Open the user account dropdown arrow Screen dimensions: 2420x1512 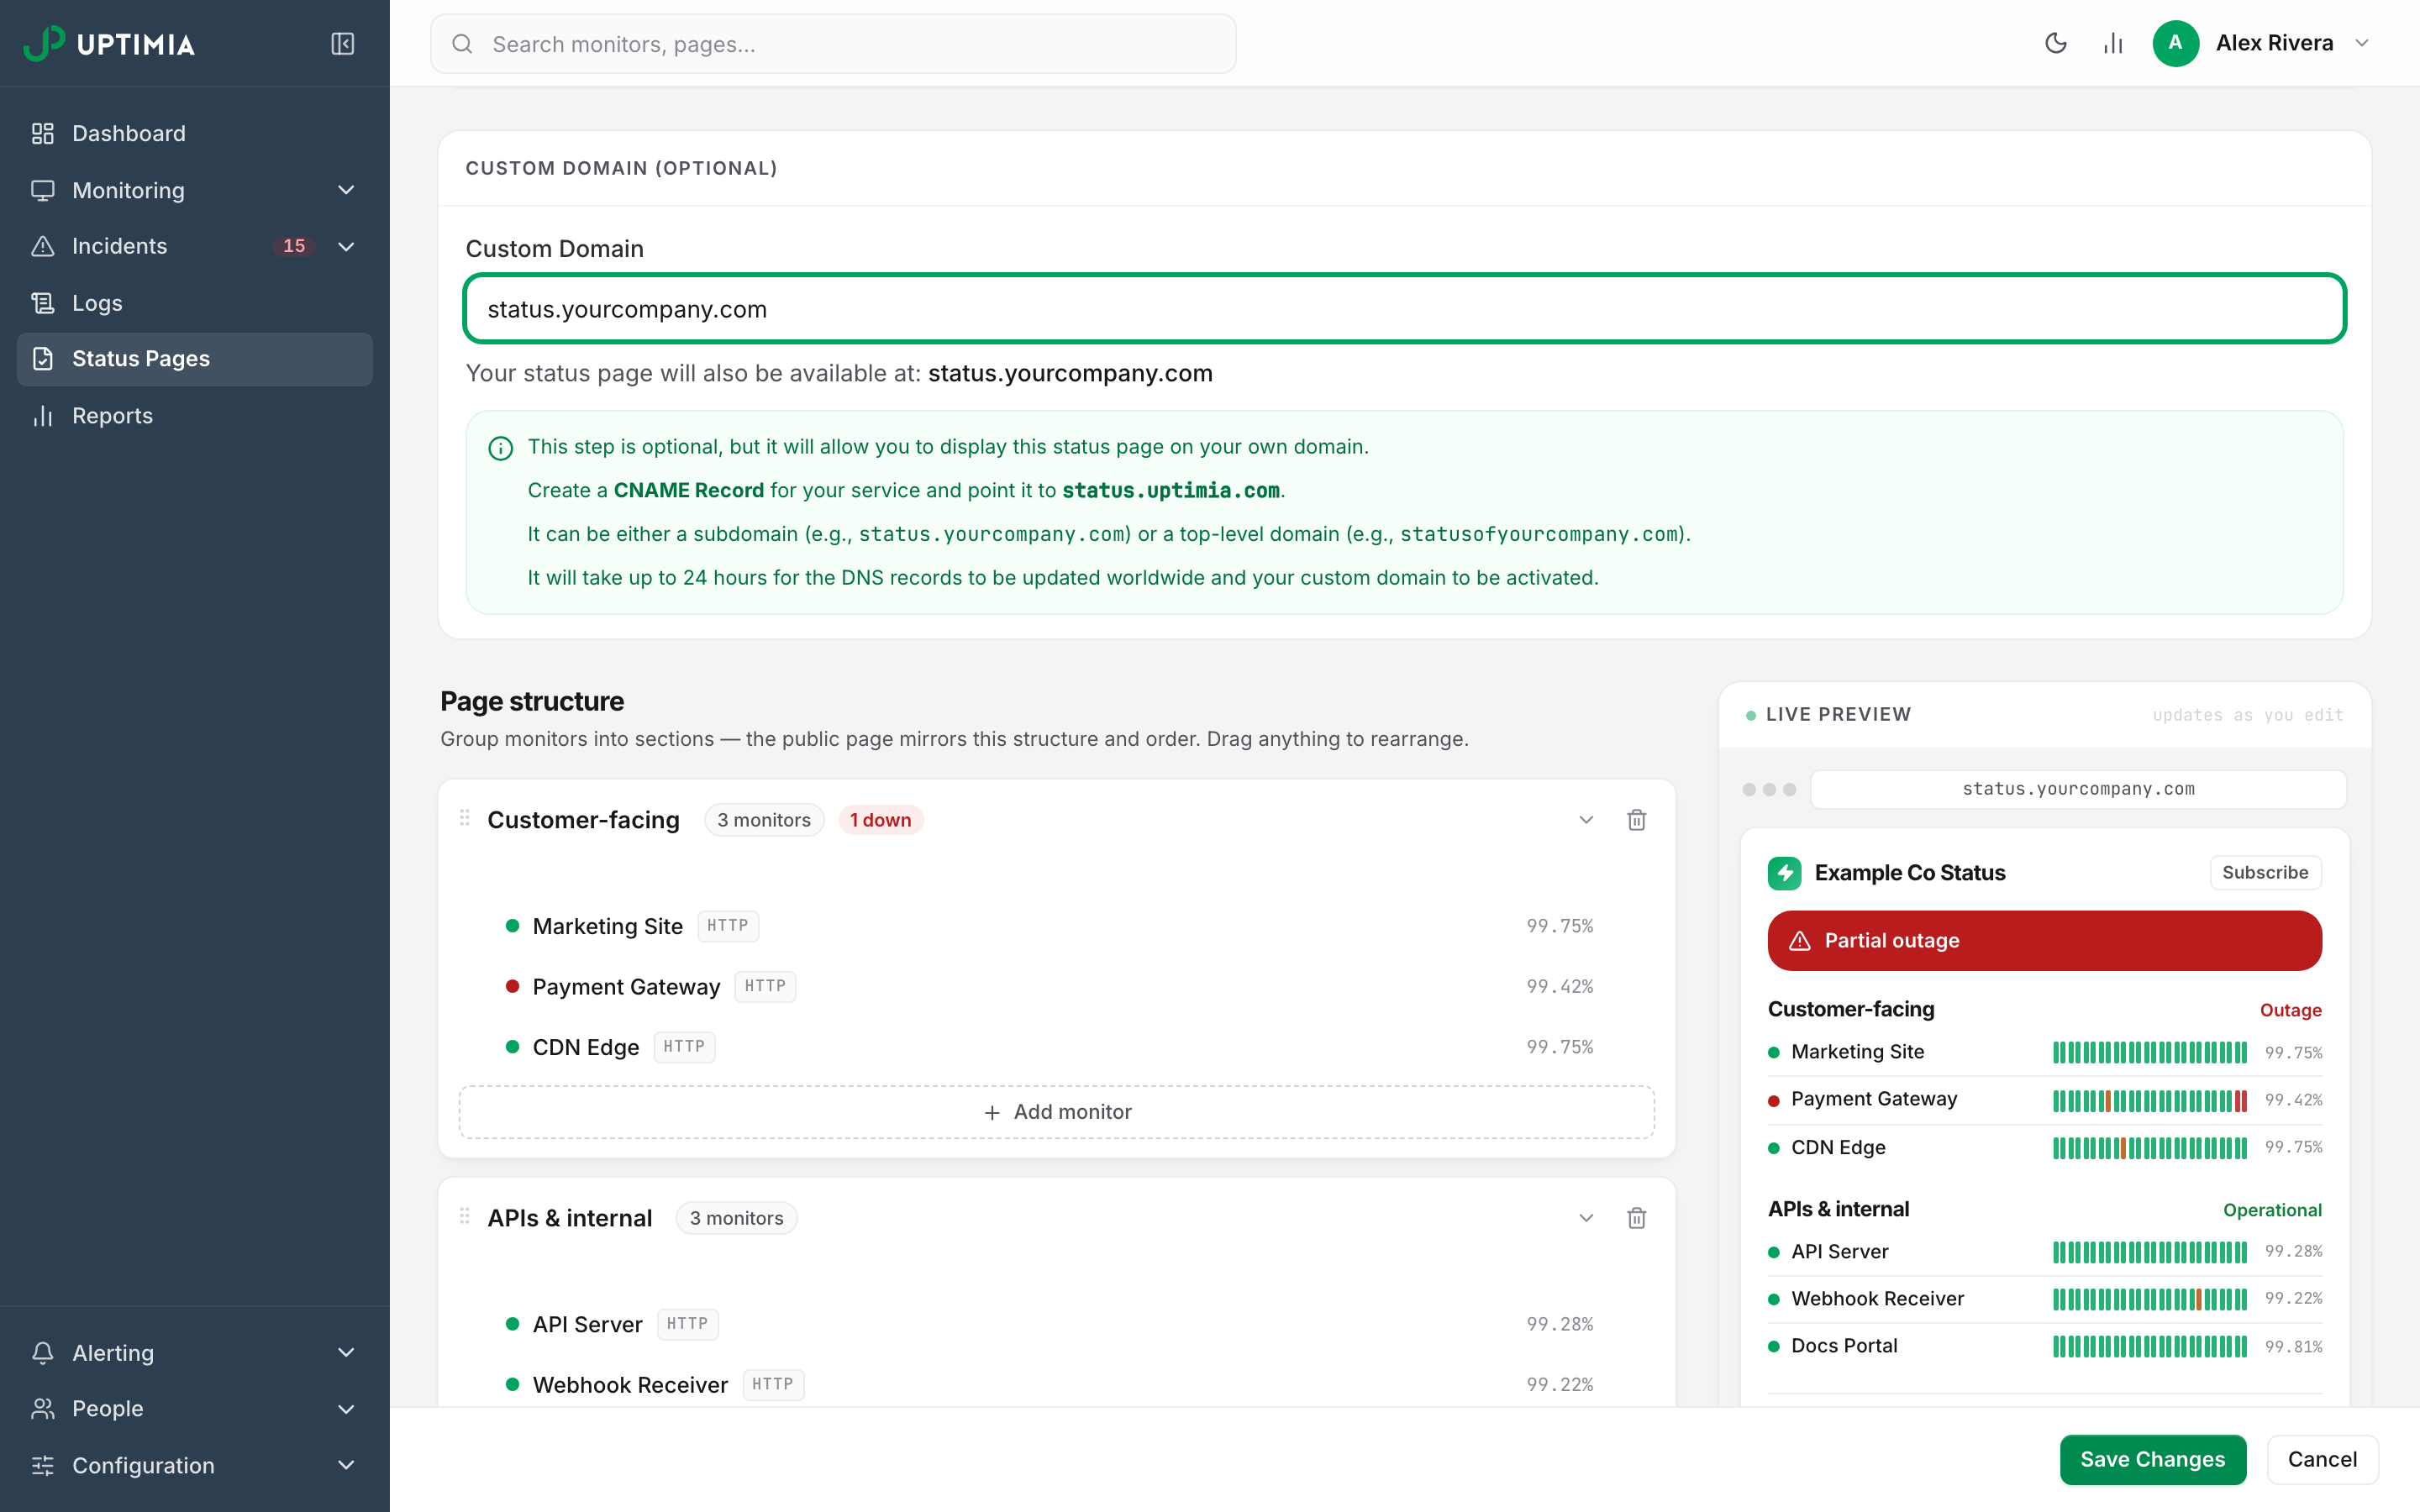coord(2362,43)
